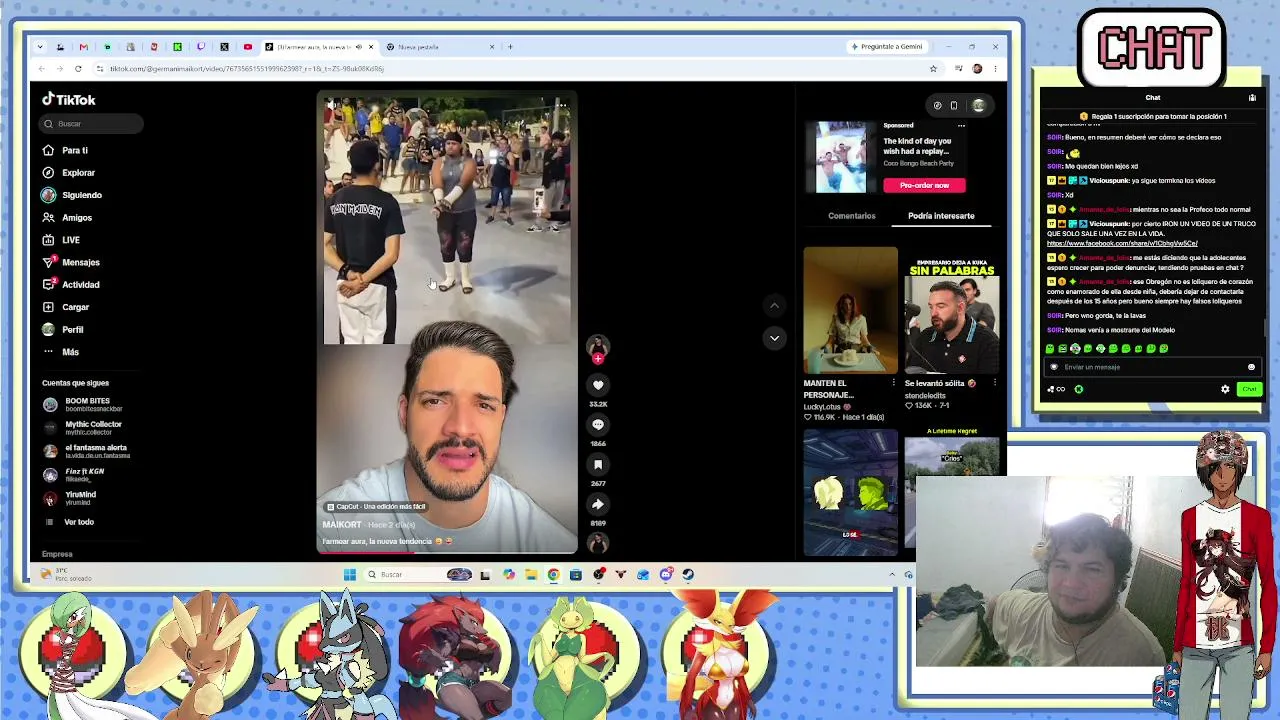Open options for Se levantó sólita video

coord(995,383)
